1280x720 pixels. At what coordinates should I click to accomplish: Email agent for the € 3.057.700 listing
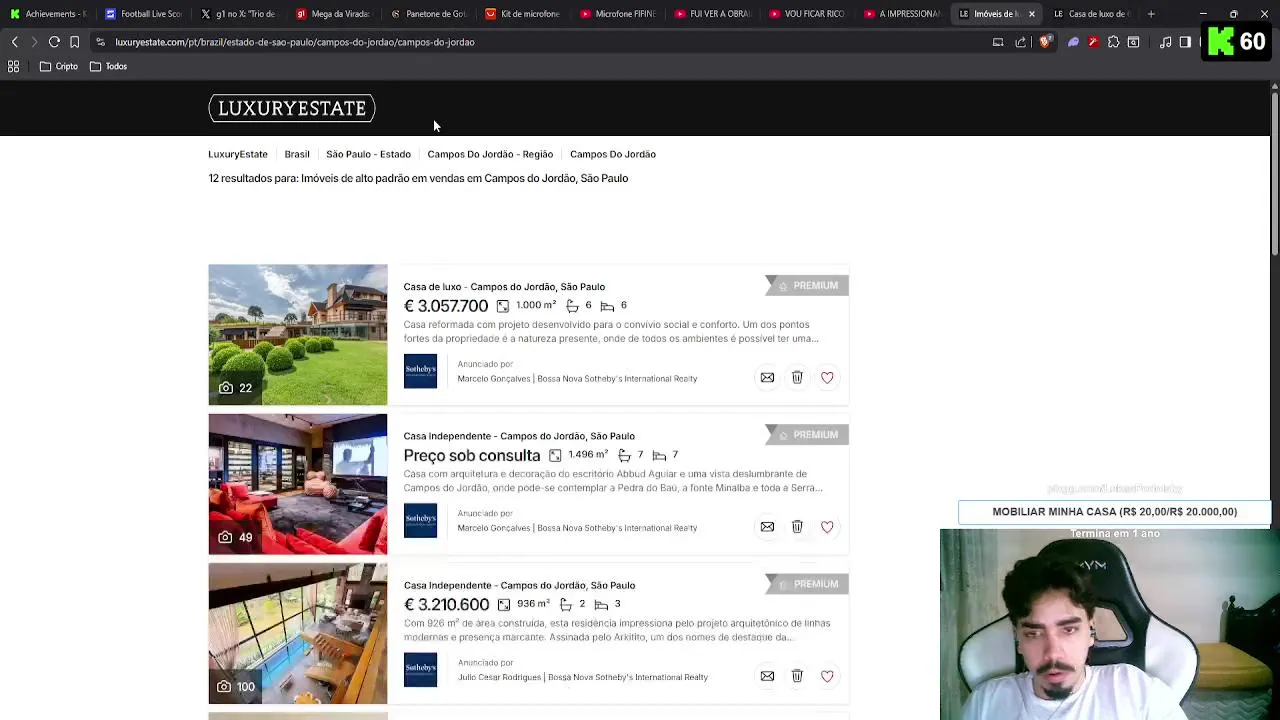coord(767,377)
